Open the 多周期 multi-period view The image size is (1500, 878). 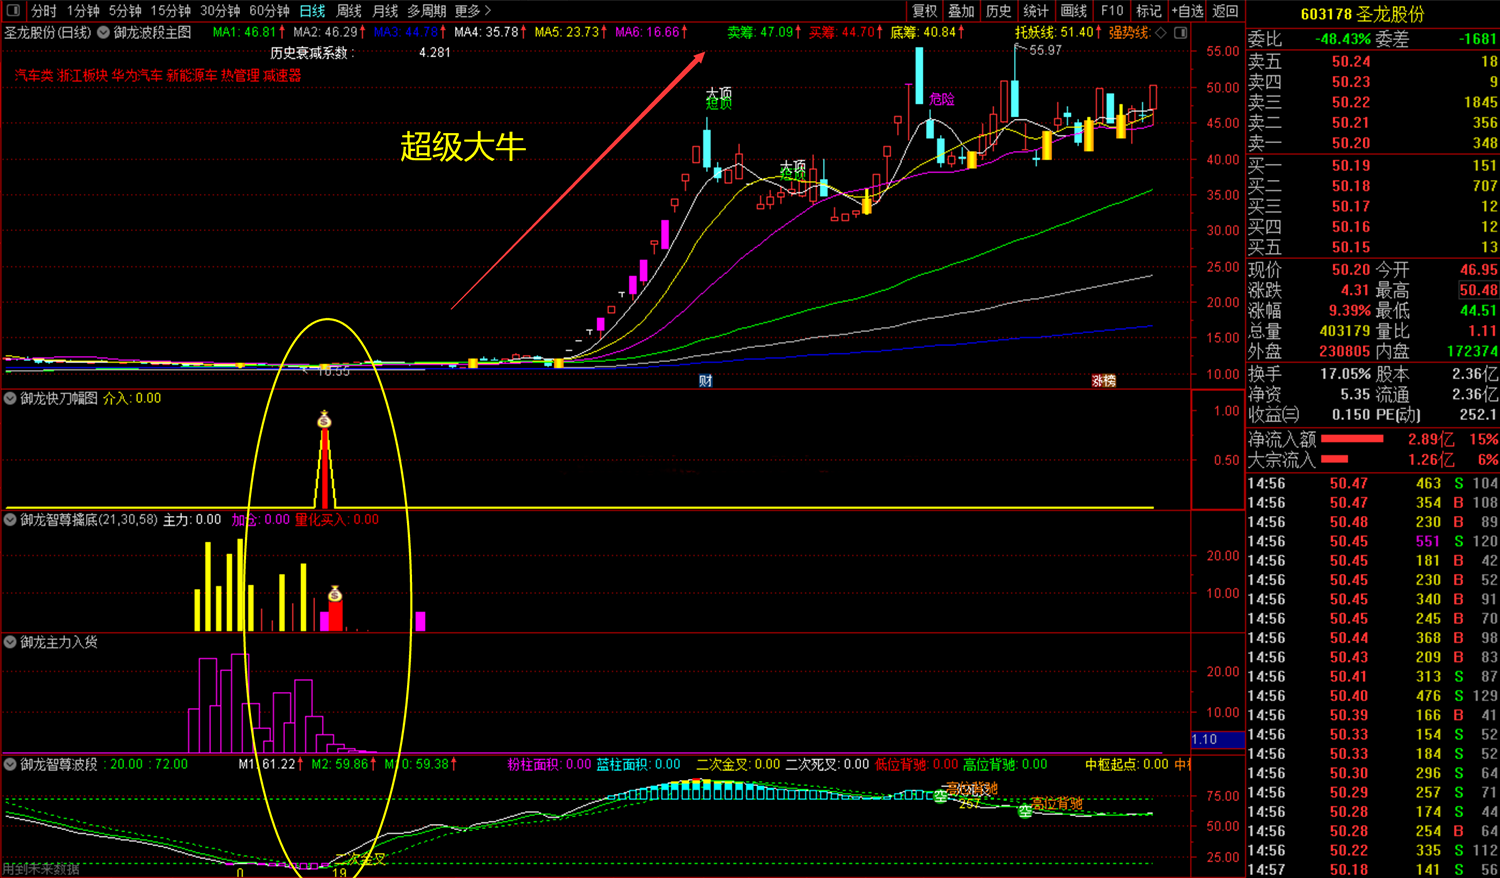click(426, 11)
